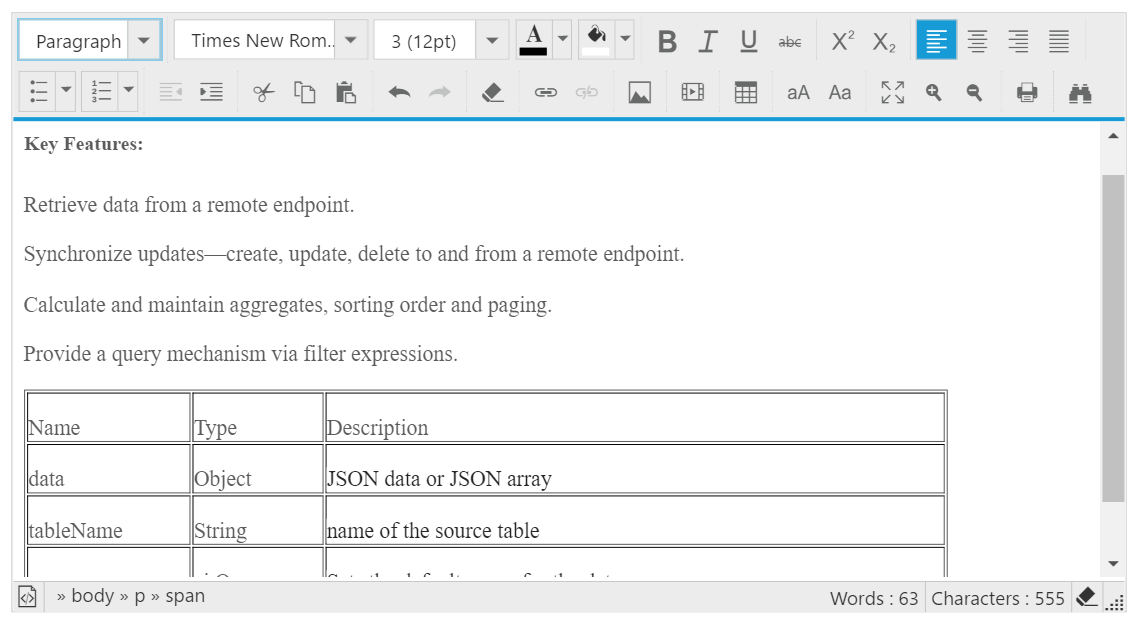This screenshot has width=1140, height=628.
Task: Enable center text alignment
Action: pos(977,41)
